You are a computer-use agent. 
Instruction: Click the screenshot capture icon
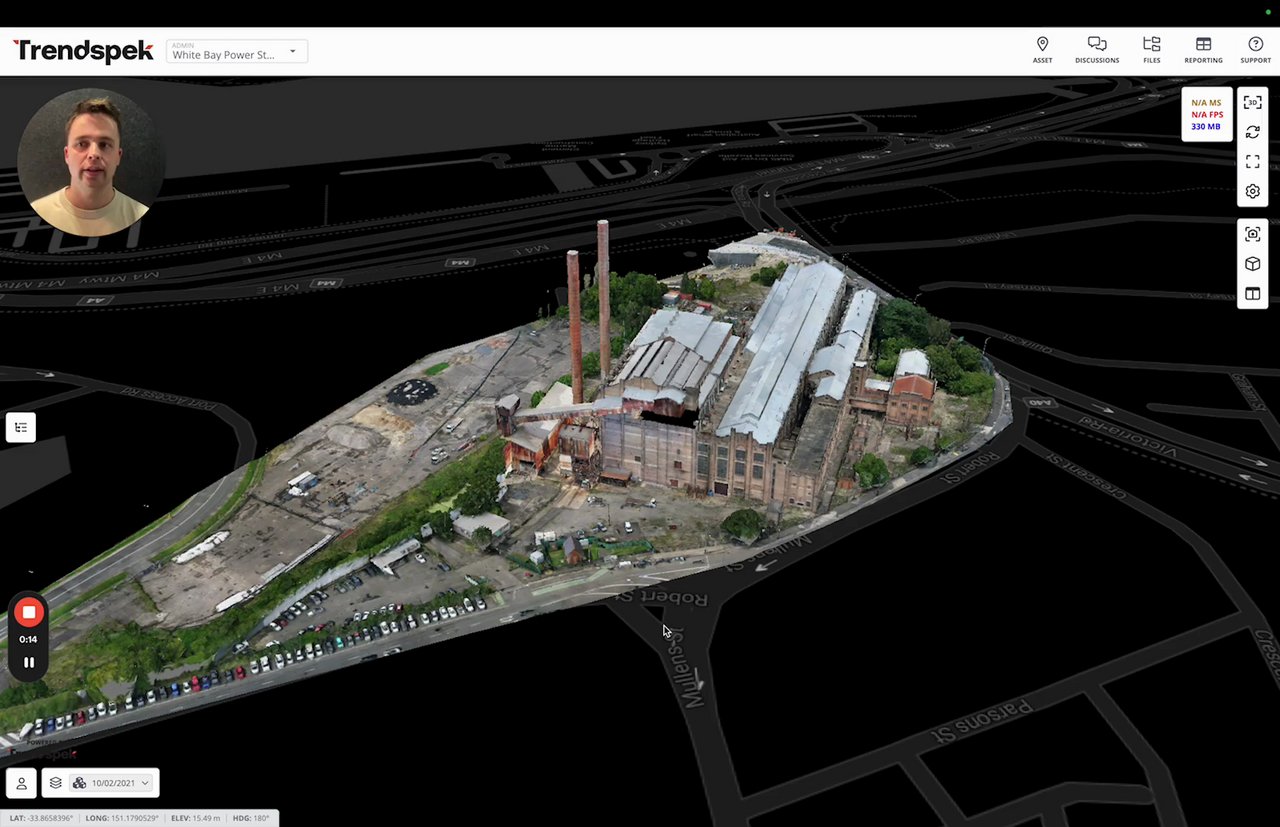coord(1252,234)
